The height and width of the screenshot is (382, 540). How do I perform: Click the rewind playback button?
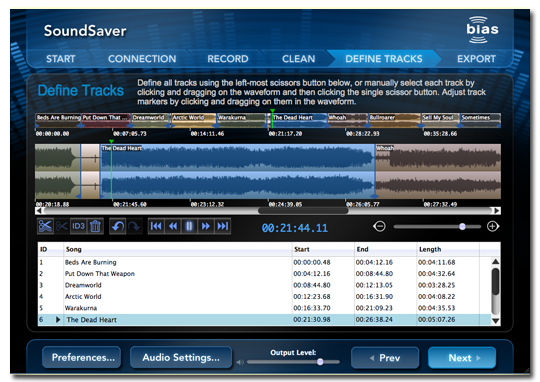click(x=173, y=226)
